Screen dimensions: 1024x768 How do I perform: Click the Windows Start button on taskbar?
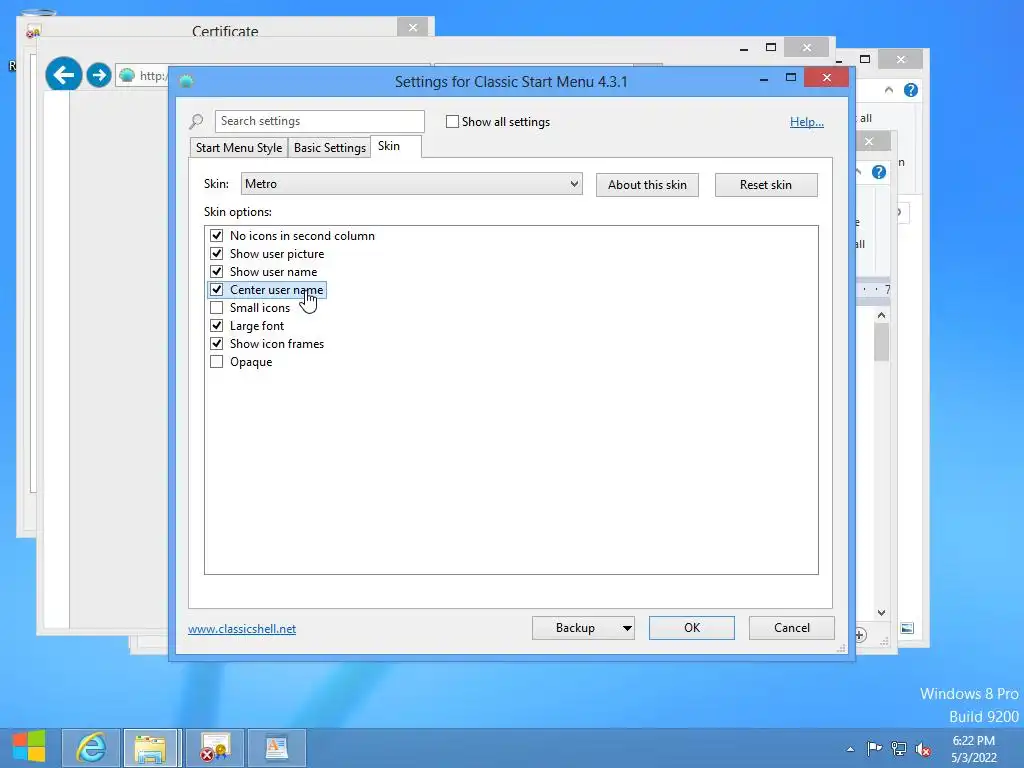(x=29, y=747)
